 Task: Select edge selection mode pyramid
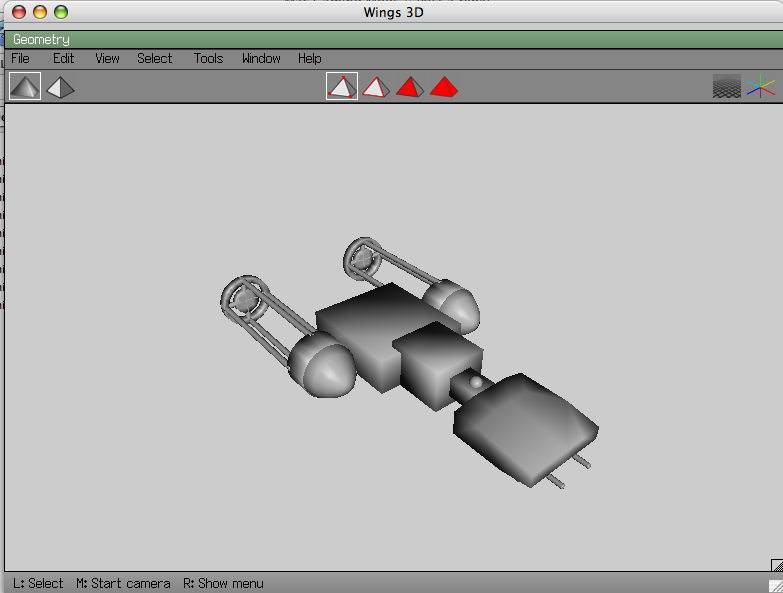point(376,87)
